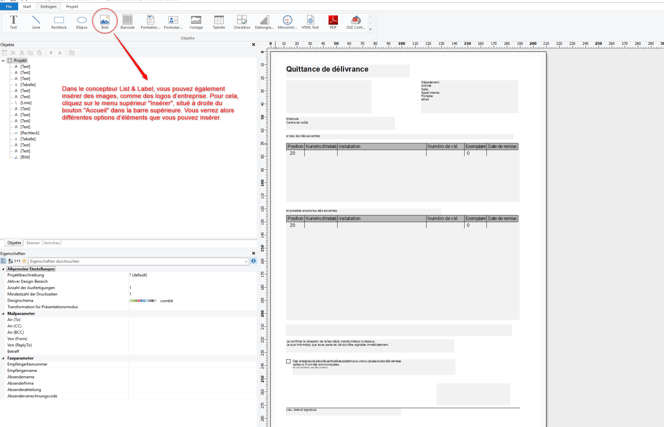Image resolution: width=664 pixels, height=427 pixels.
Task: Toggle the favorites star in Eigenschaften
Action: click(x=24, y=261)
